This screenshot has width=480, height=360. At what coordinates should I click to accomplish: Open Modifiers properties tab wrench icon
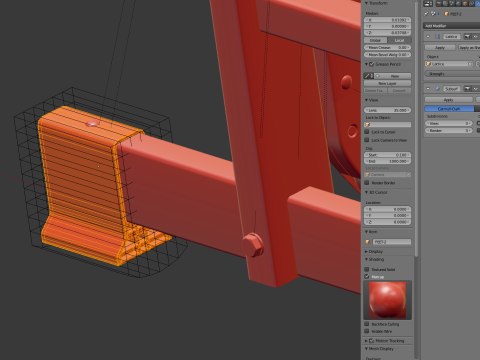[477, 4]
